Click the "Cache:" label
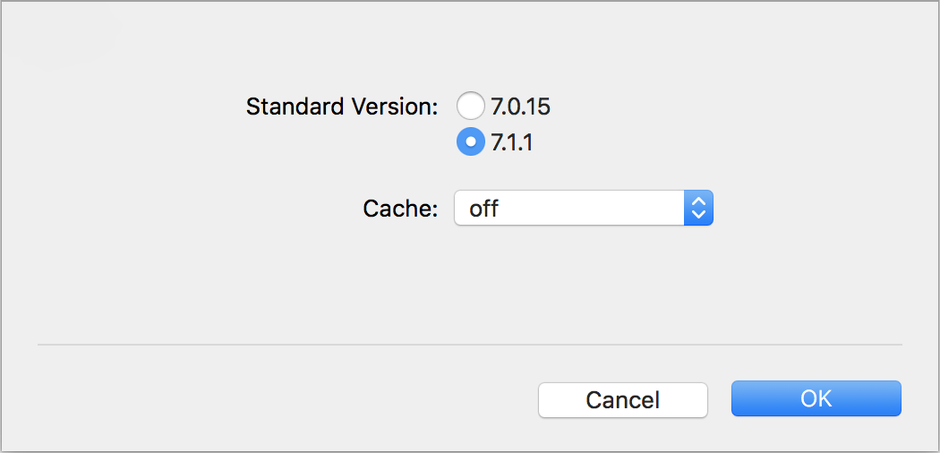This screenshot has width=940, height=453. pyautogui.click(x=400, y=209)
